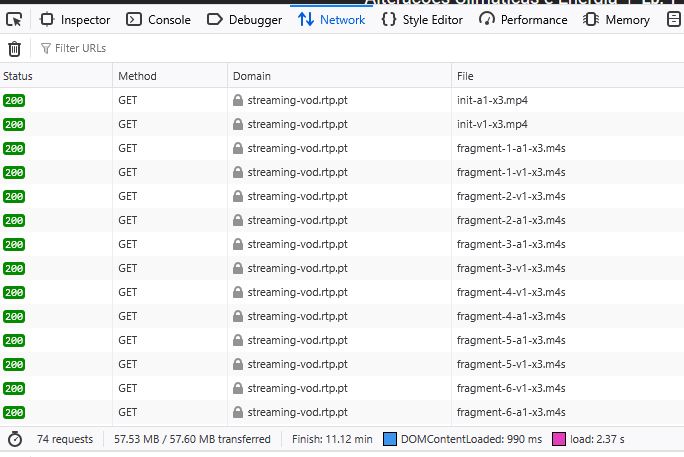Clear network log with trash icon
Image resolution: width=684 pixels, height=457 pixels.
[x=14, y=48]
